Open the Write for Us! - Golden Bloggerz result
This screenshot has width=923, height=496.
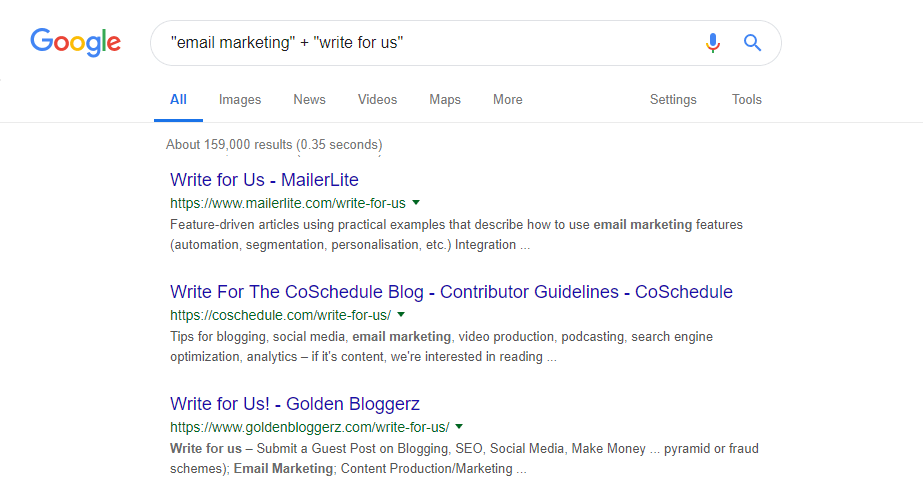(x=295, y=404)
